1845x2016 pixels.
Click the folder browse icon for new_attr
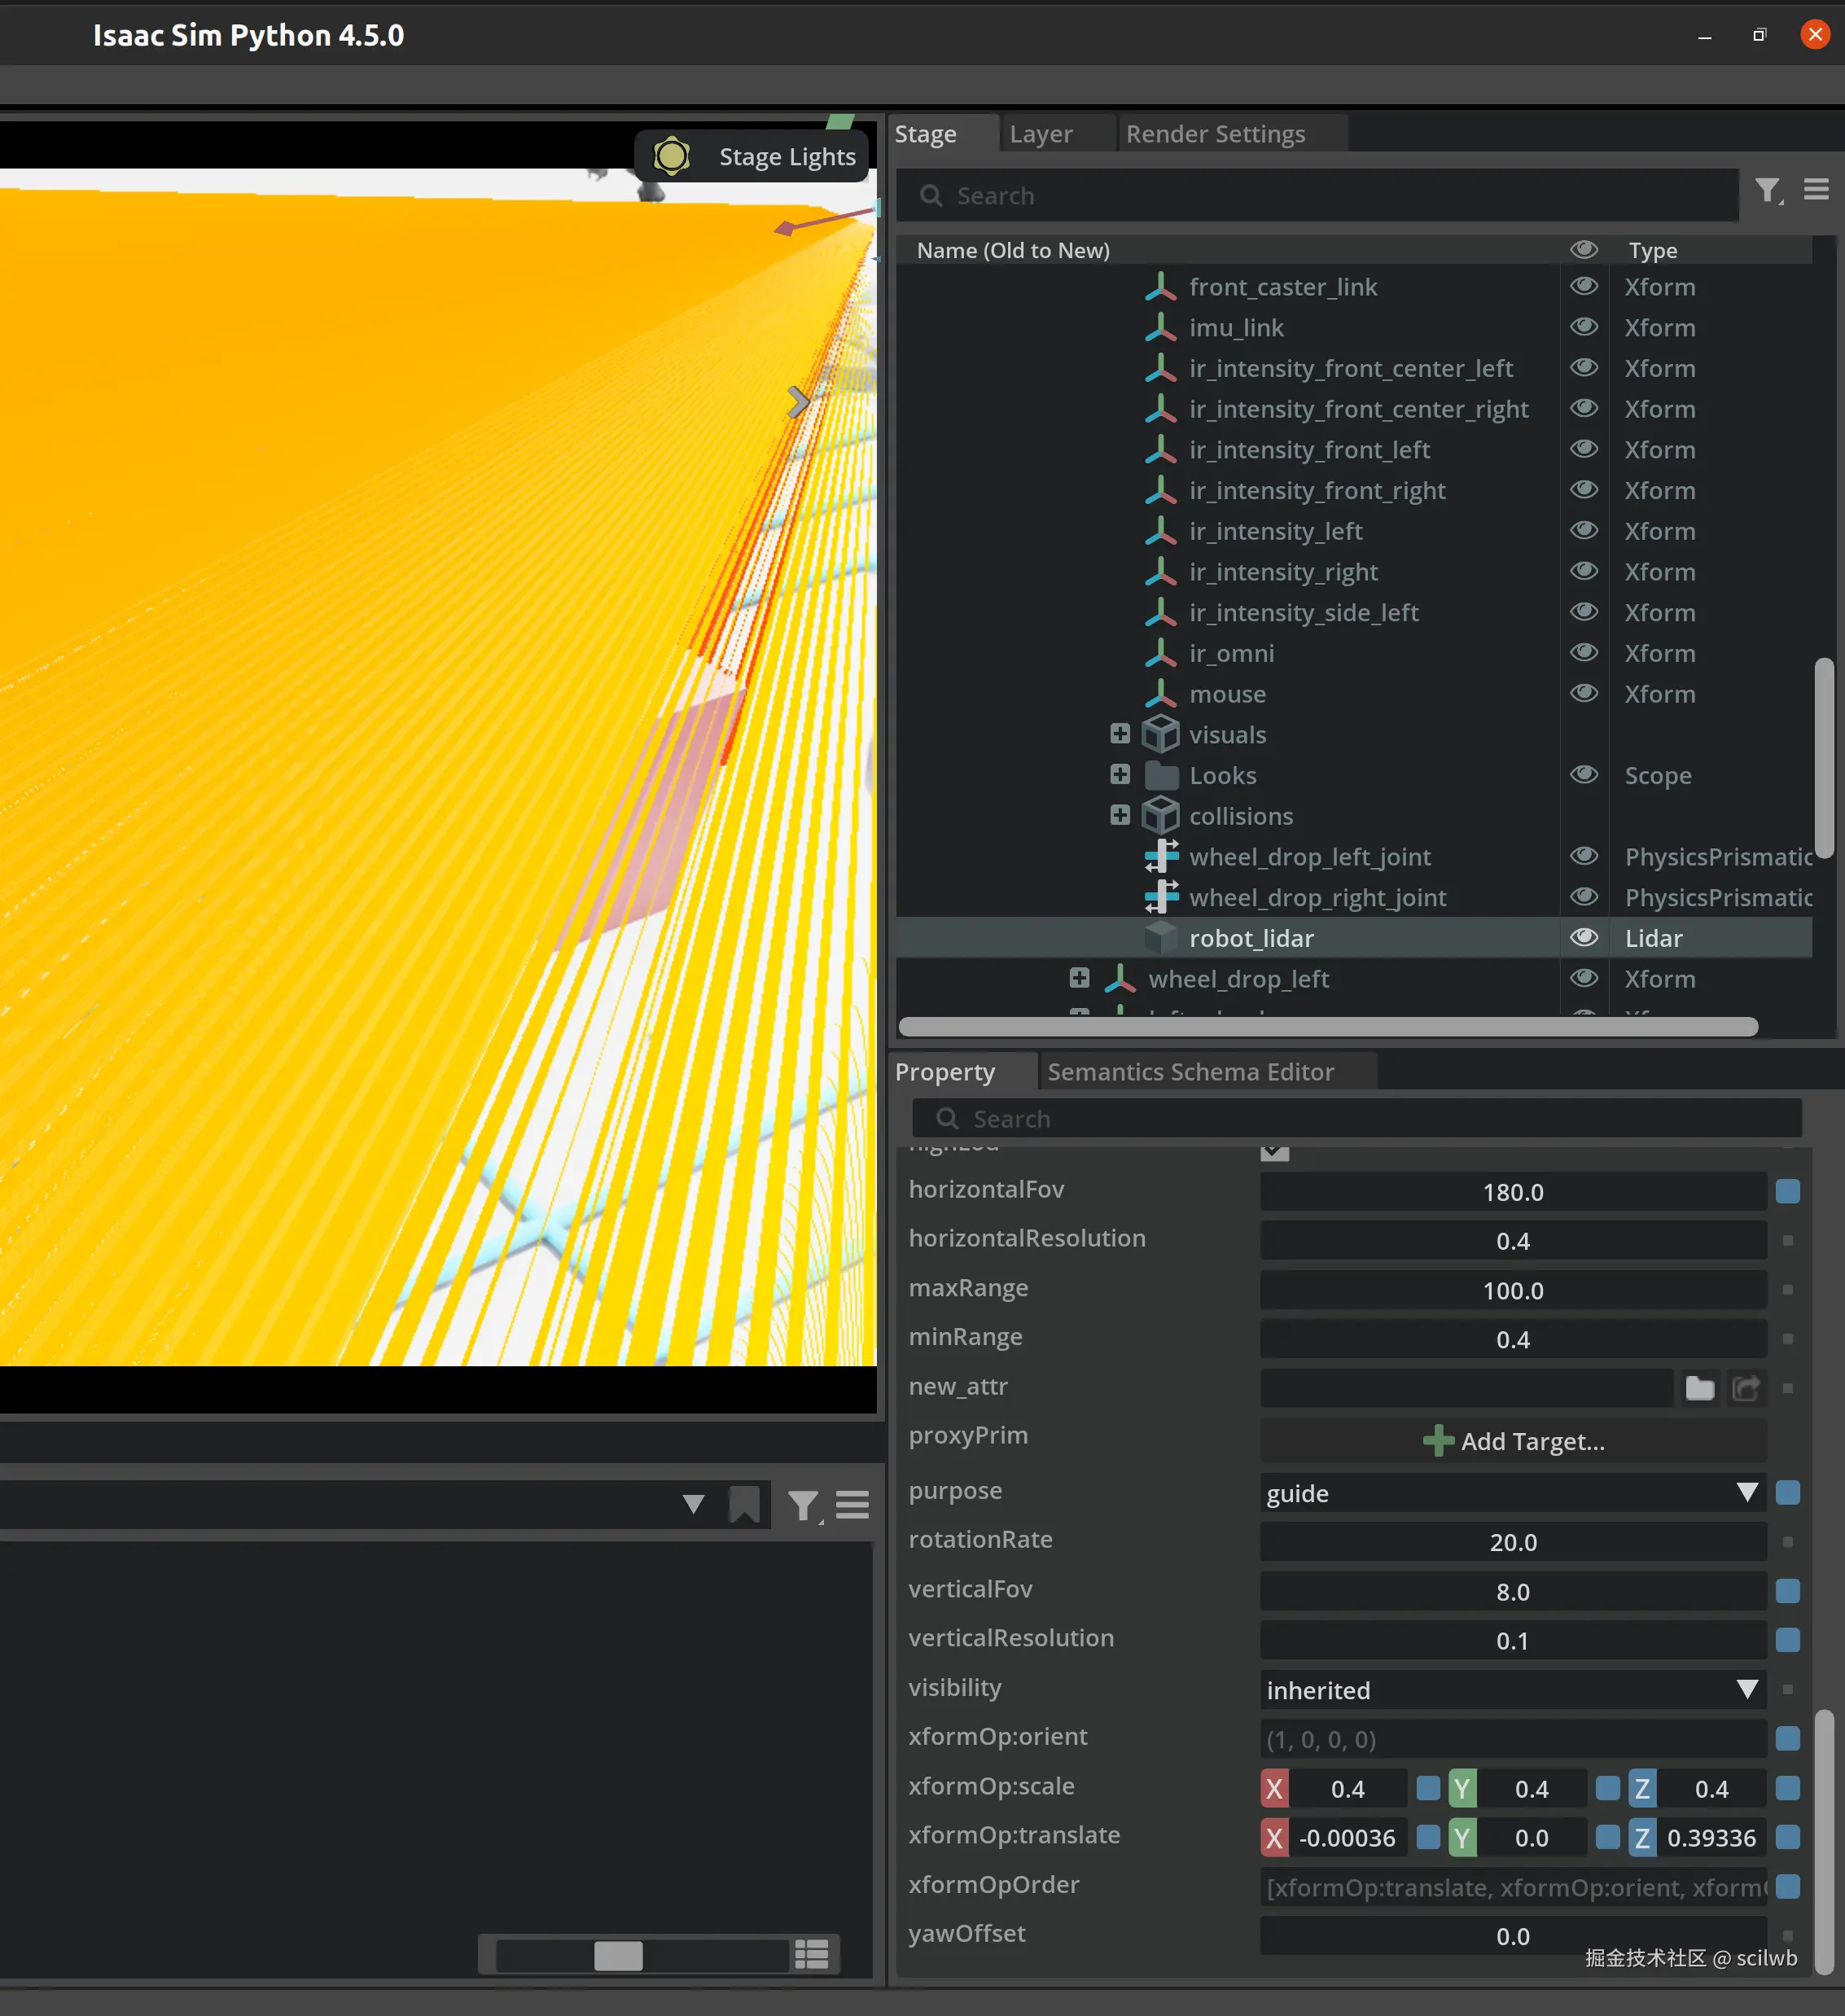point(1699,1388)
